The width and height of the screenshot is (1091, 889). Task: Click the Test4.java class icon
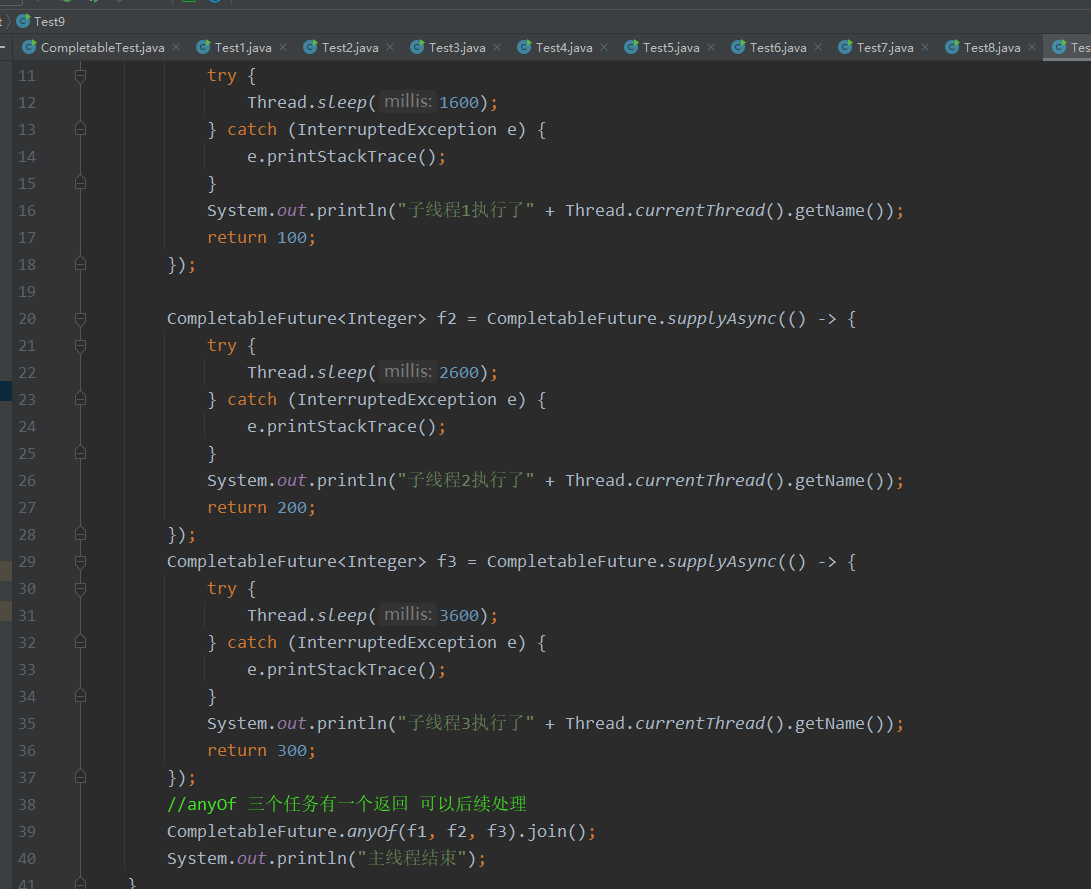click(x=525, y=47)
